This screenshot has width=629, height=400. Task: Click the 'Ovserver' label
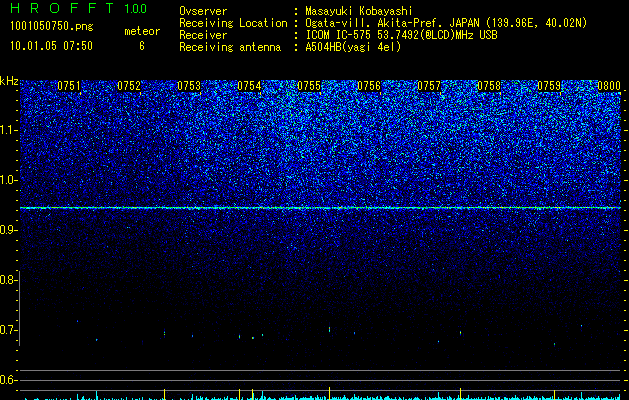click(x=203, y=11)
